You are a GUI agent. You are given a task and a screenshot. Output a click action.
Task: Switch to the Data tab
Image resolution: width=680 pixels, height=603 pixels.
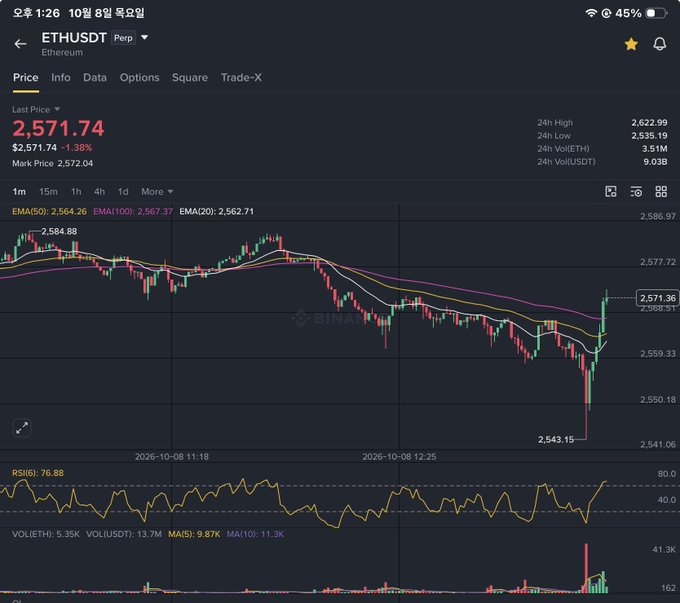point(95,78)
